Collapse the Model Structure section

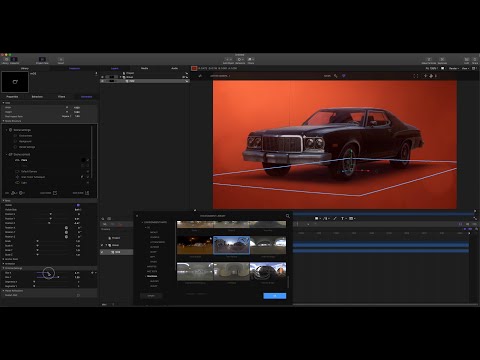tap(3, 121)
